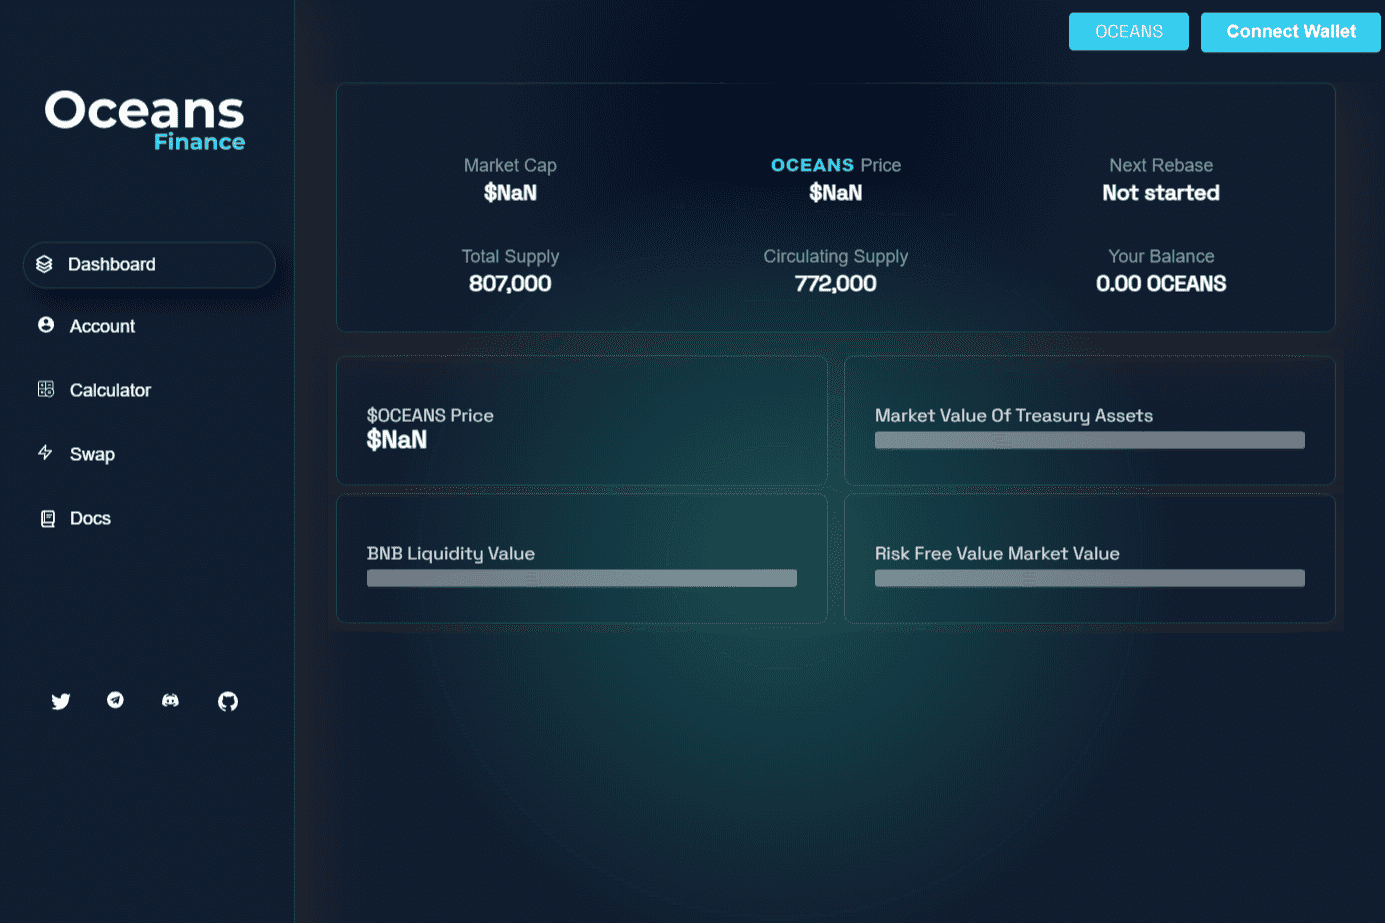Click the Market Value Of Treasury Assets bar
Image resolution: width=1385 pixels, height=923 pixels.
(1089, 440)
